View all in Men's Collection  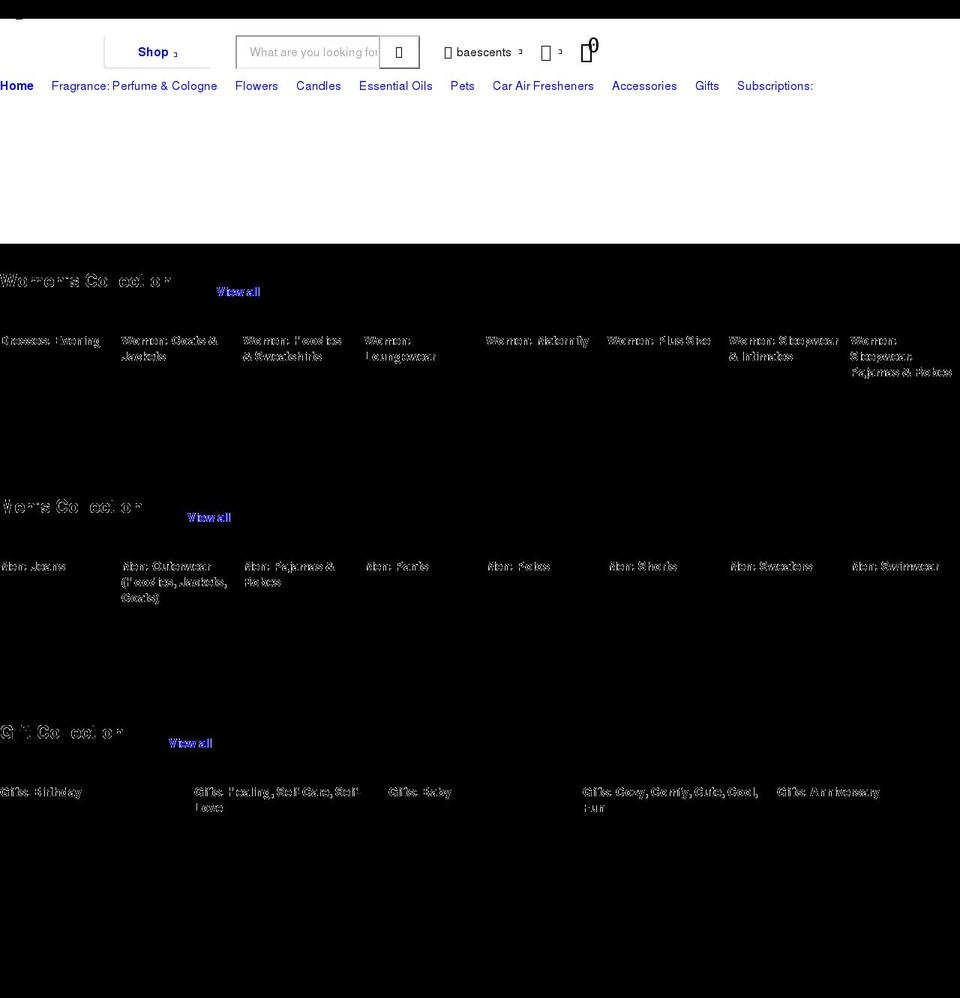(x=209, y=518)
